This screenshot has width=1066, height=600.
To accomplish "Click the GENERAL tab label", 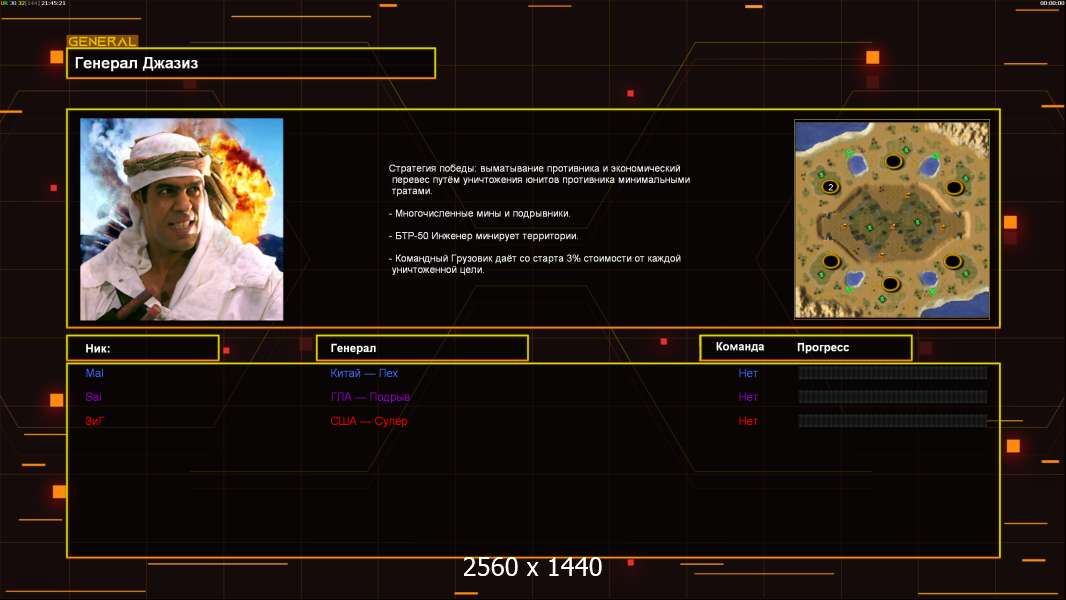I will [102, 42].
